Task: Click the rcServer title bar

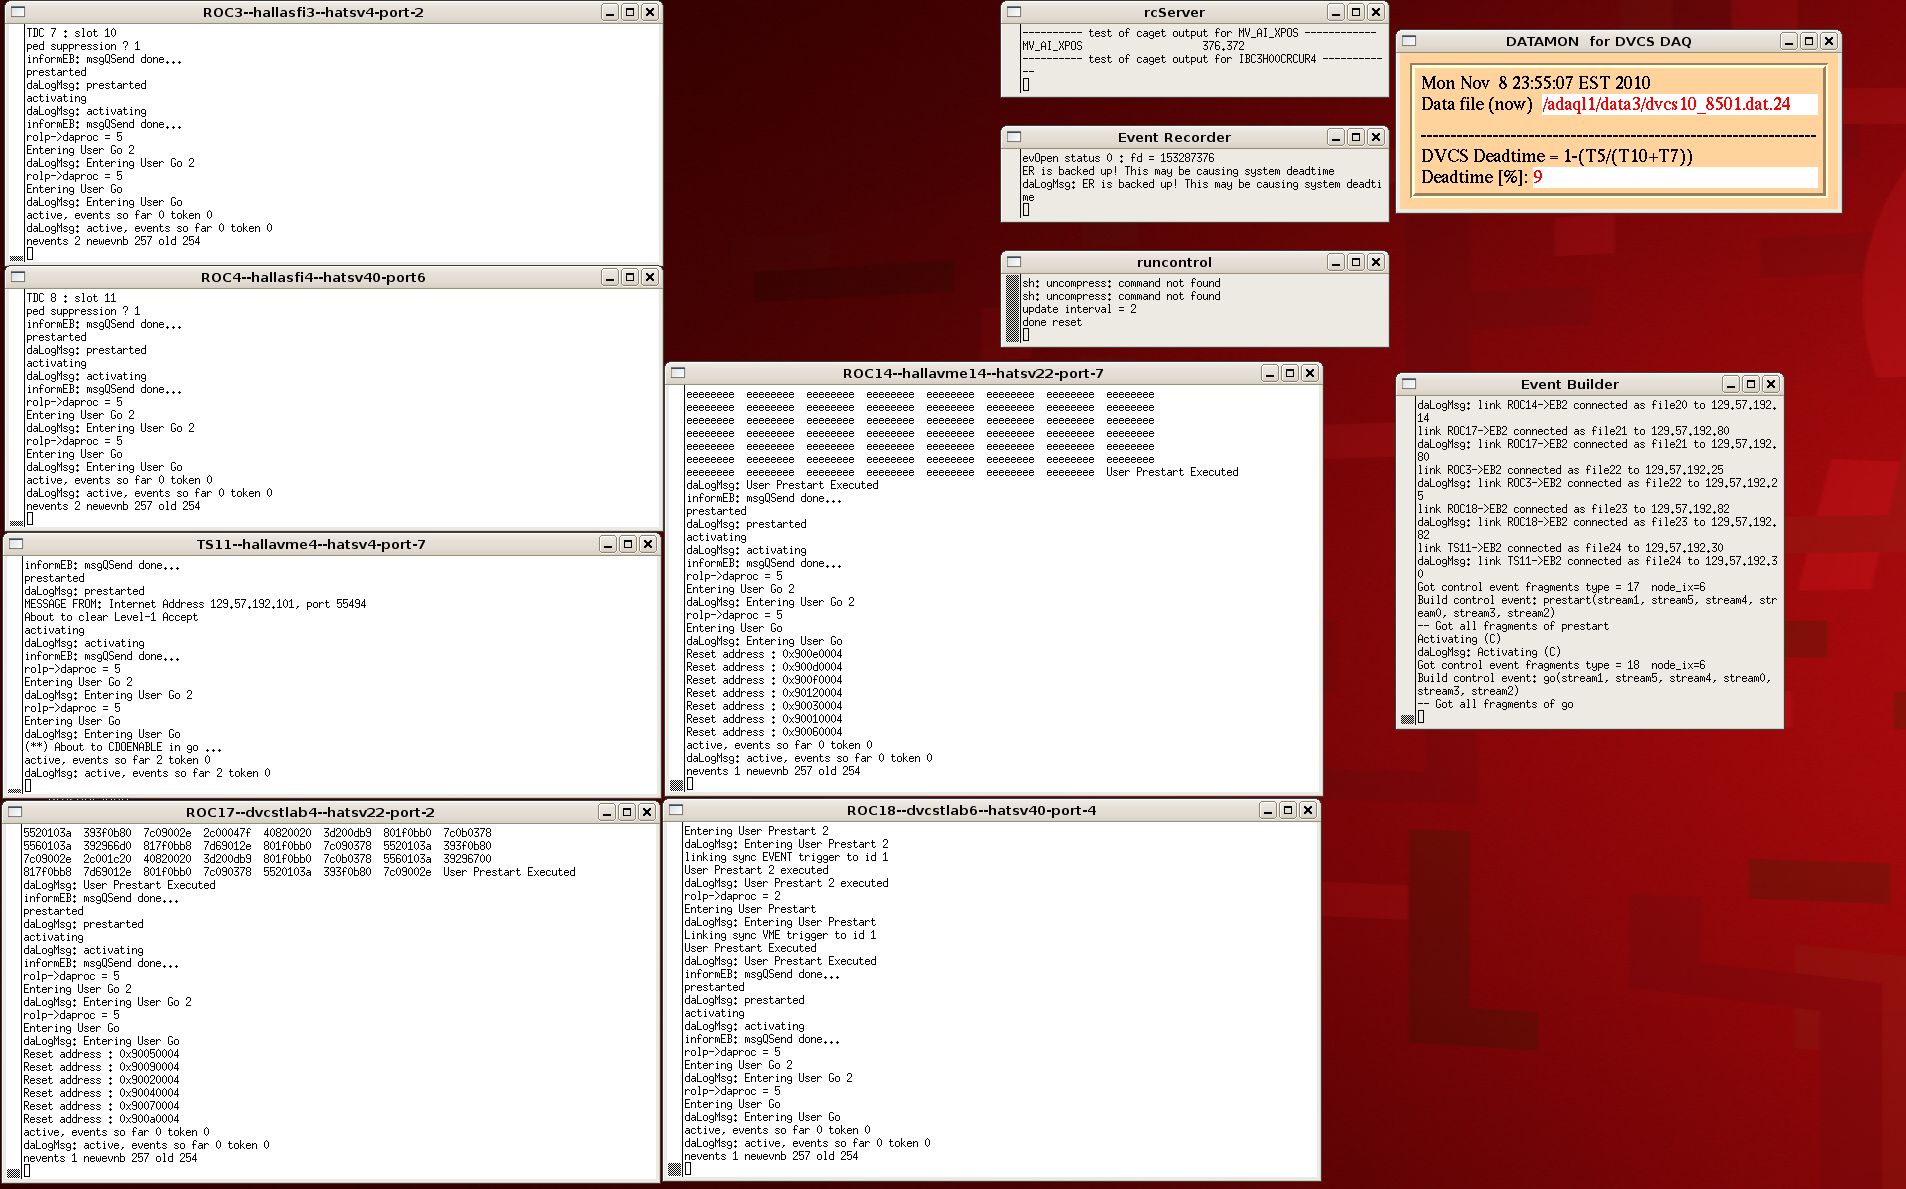Action: tap(1174, 12)
